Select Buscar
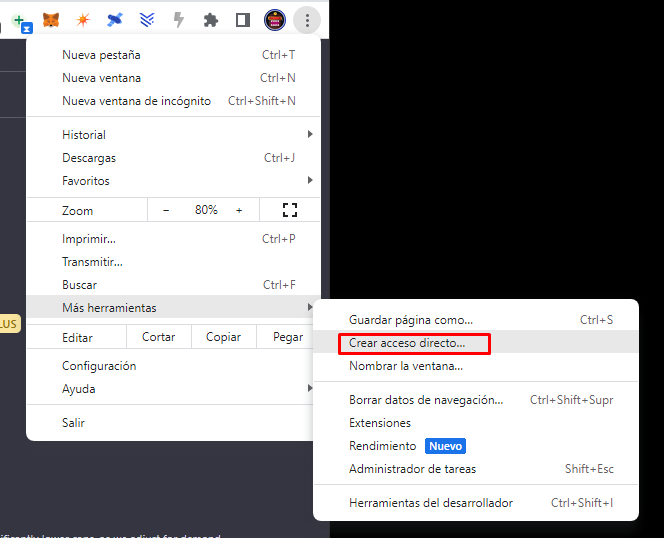The height and width of the screenshot is (538, 664). [x=174, y=285]
